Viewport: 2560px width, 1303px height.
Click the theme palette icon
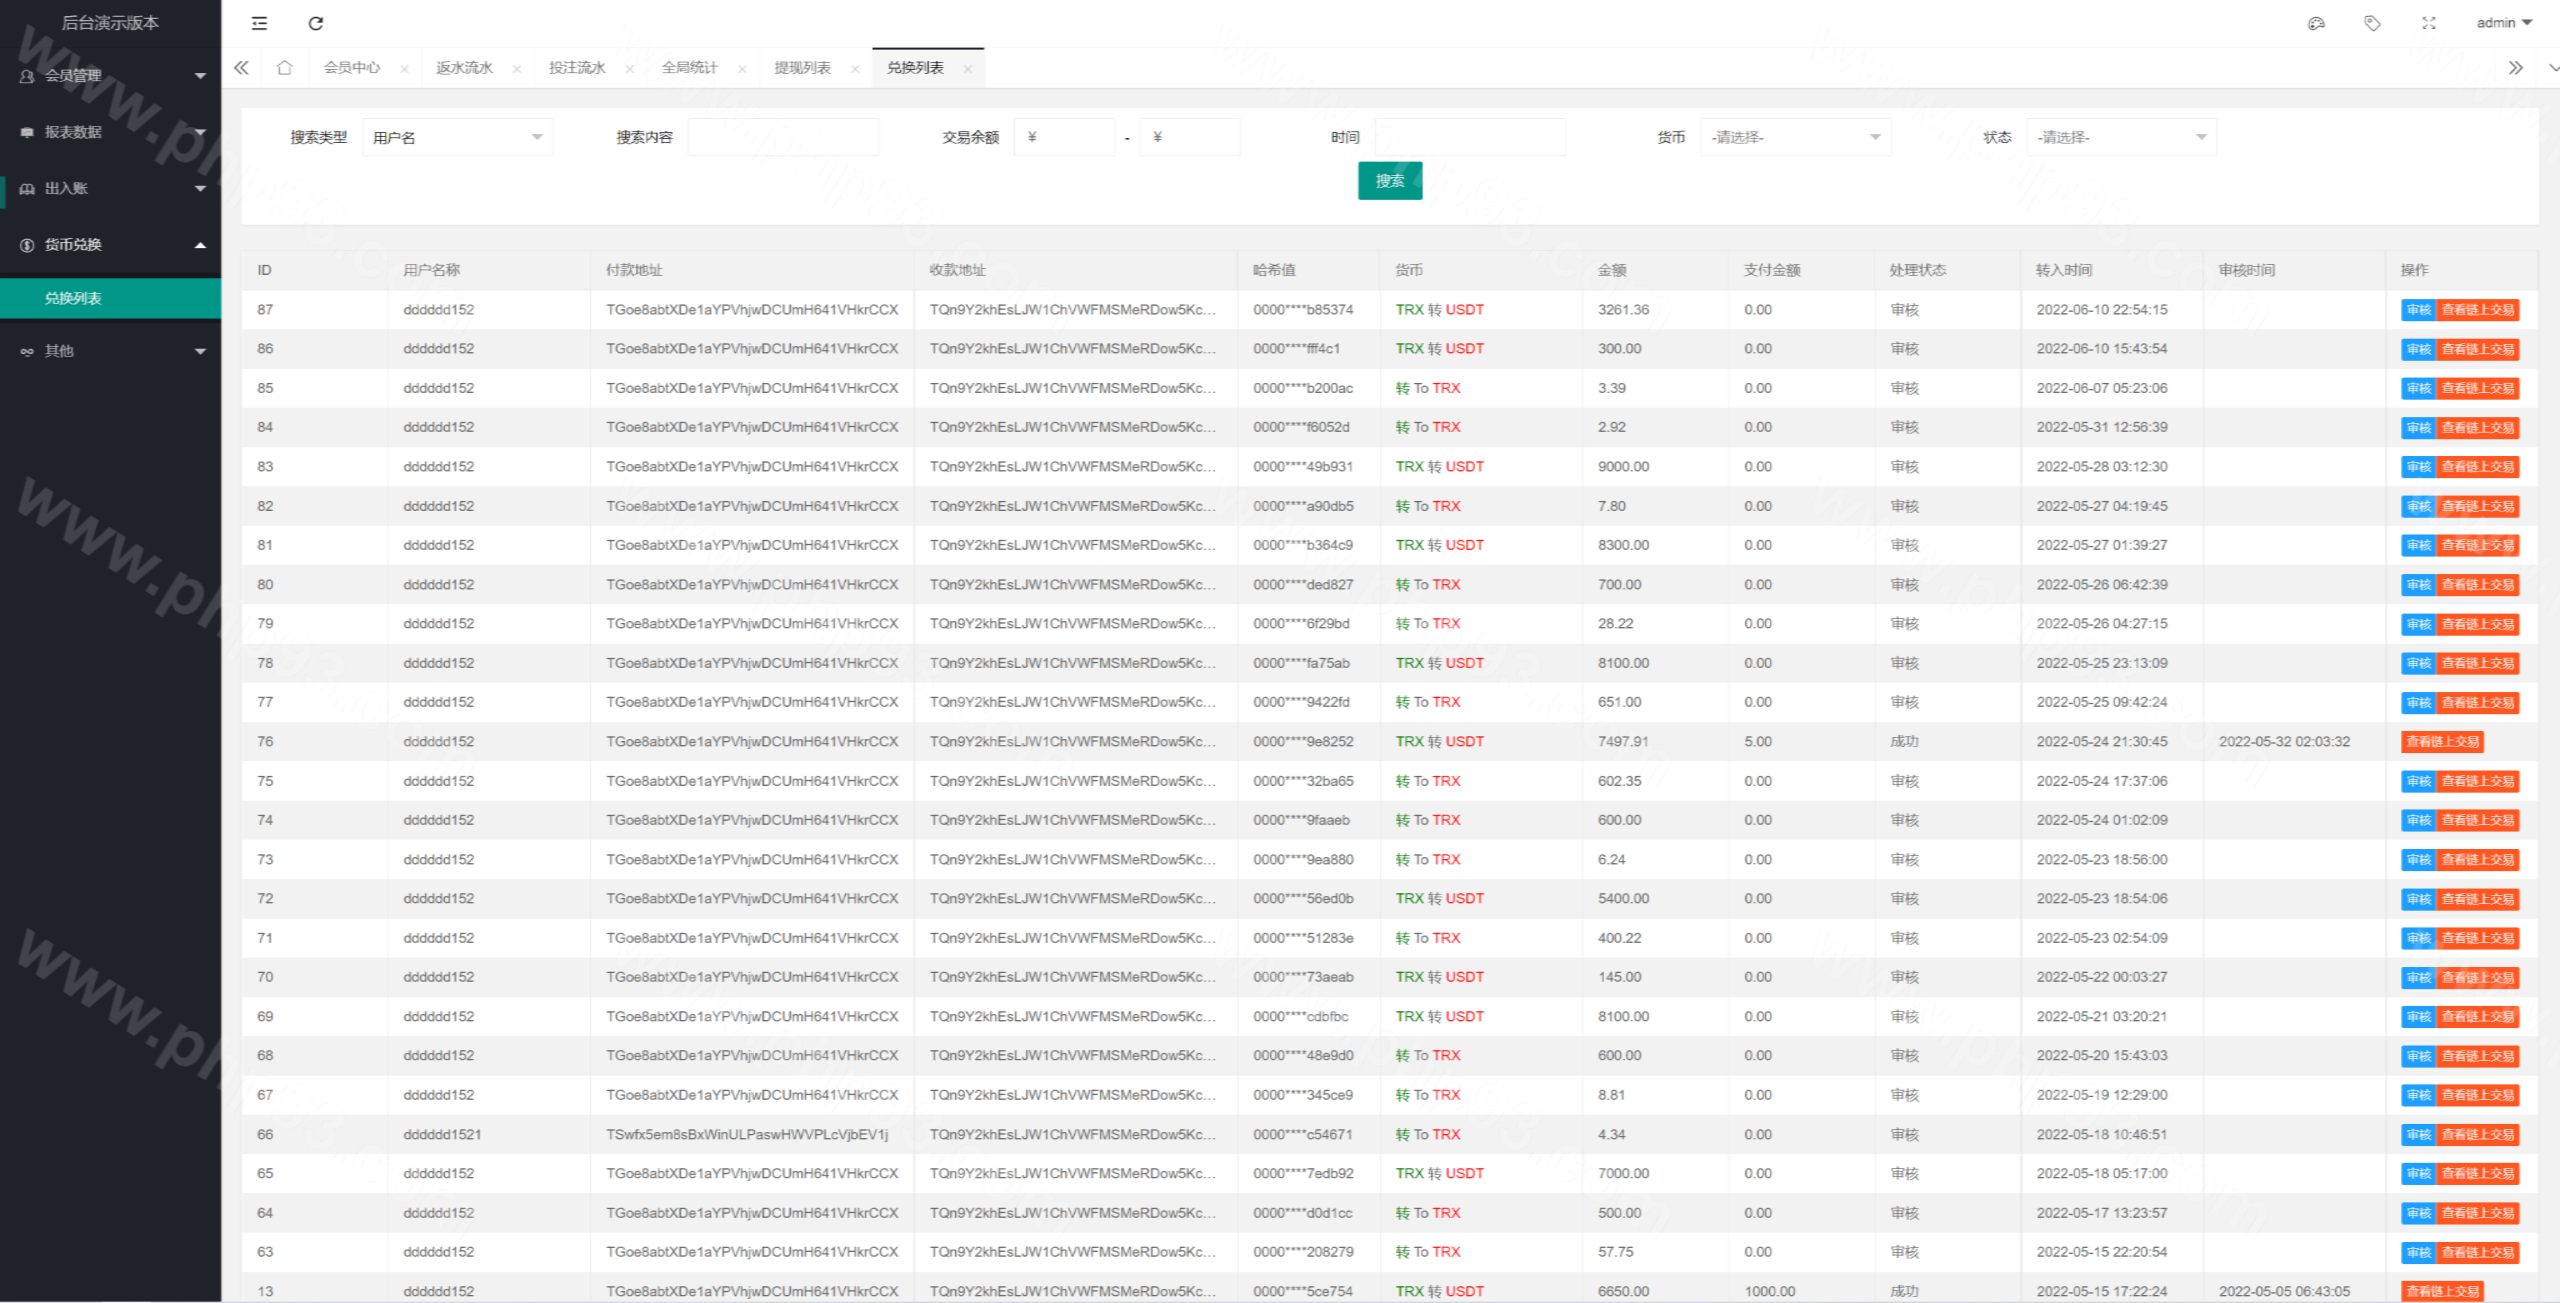2316,23
